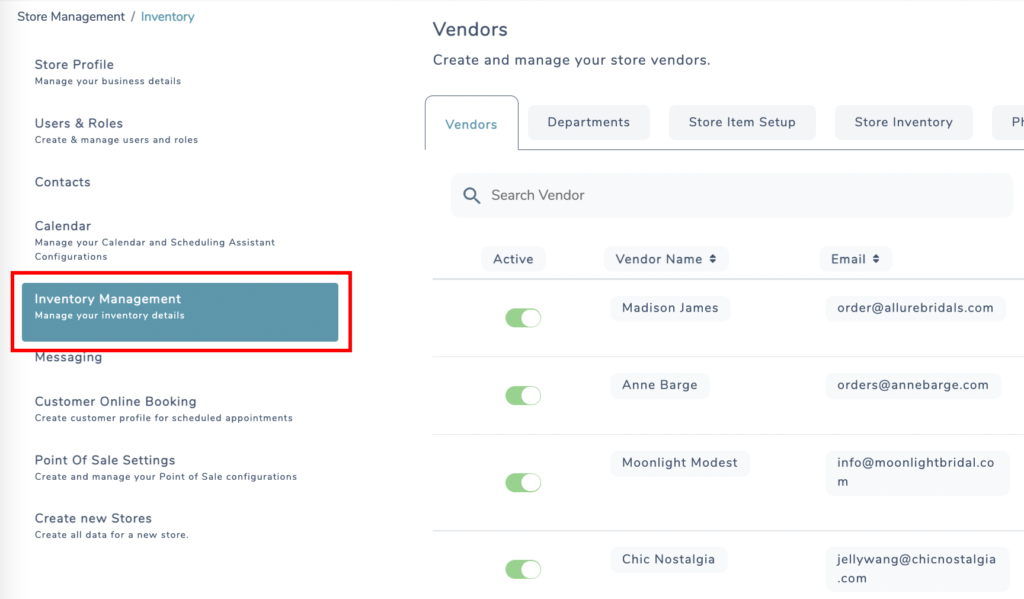The width and height of the screenshot is (1024, 599).
Task: Click the Search Vendor field
Action: pyautogui.click(x=731, y=195)
